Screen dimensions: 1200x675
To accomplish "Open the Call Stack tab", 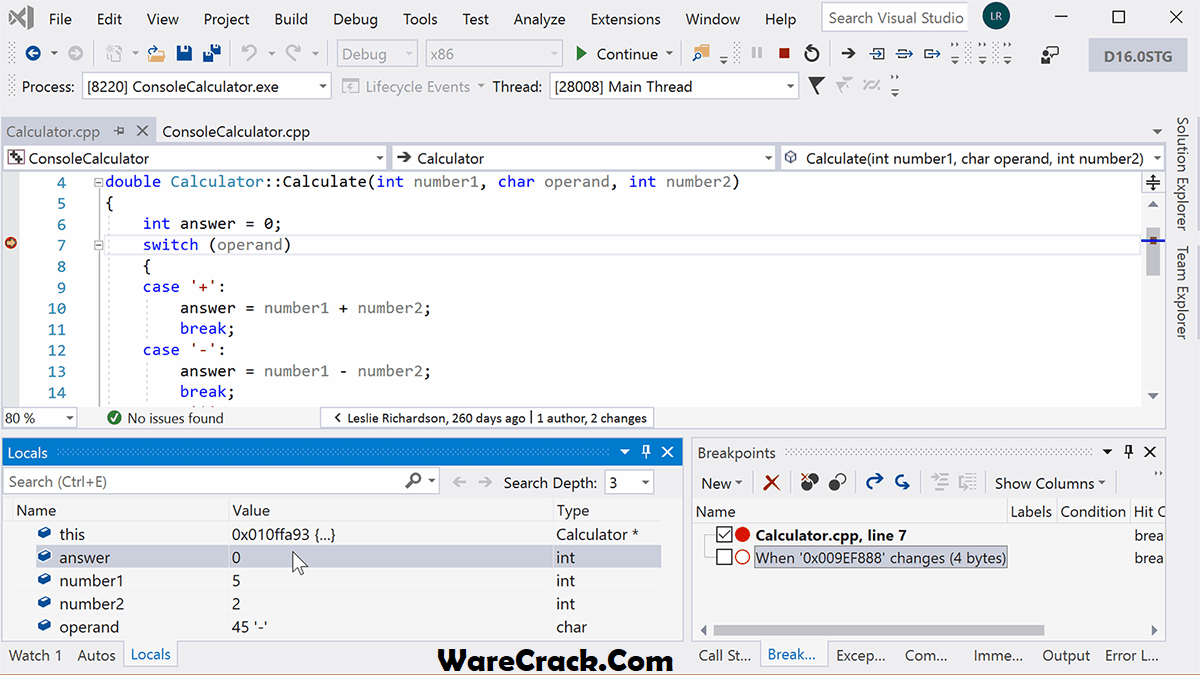I will coord(725,655).
